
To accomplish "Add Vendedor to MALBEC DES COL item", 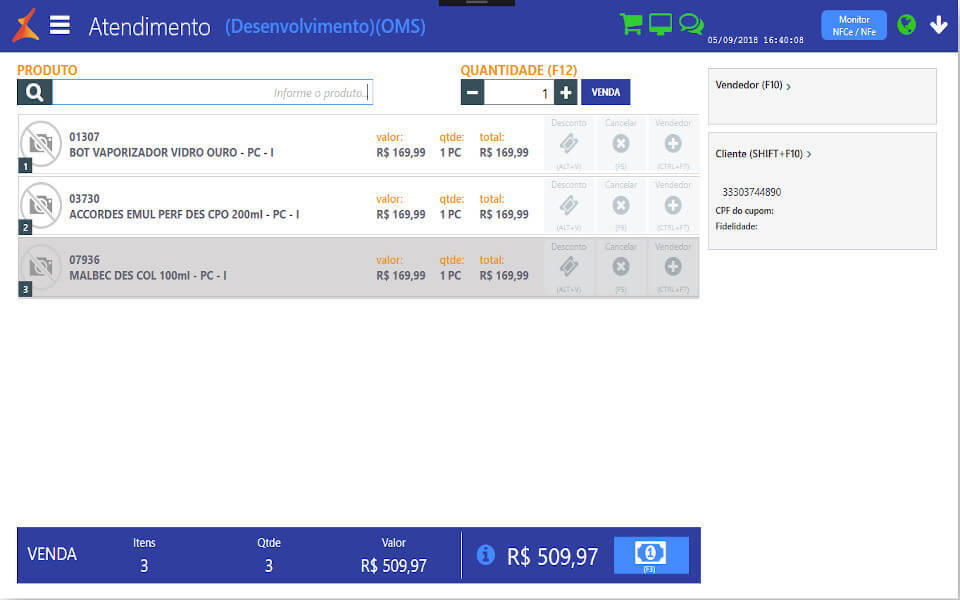I will click(673, 267).
